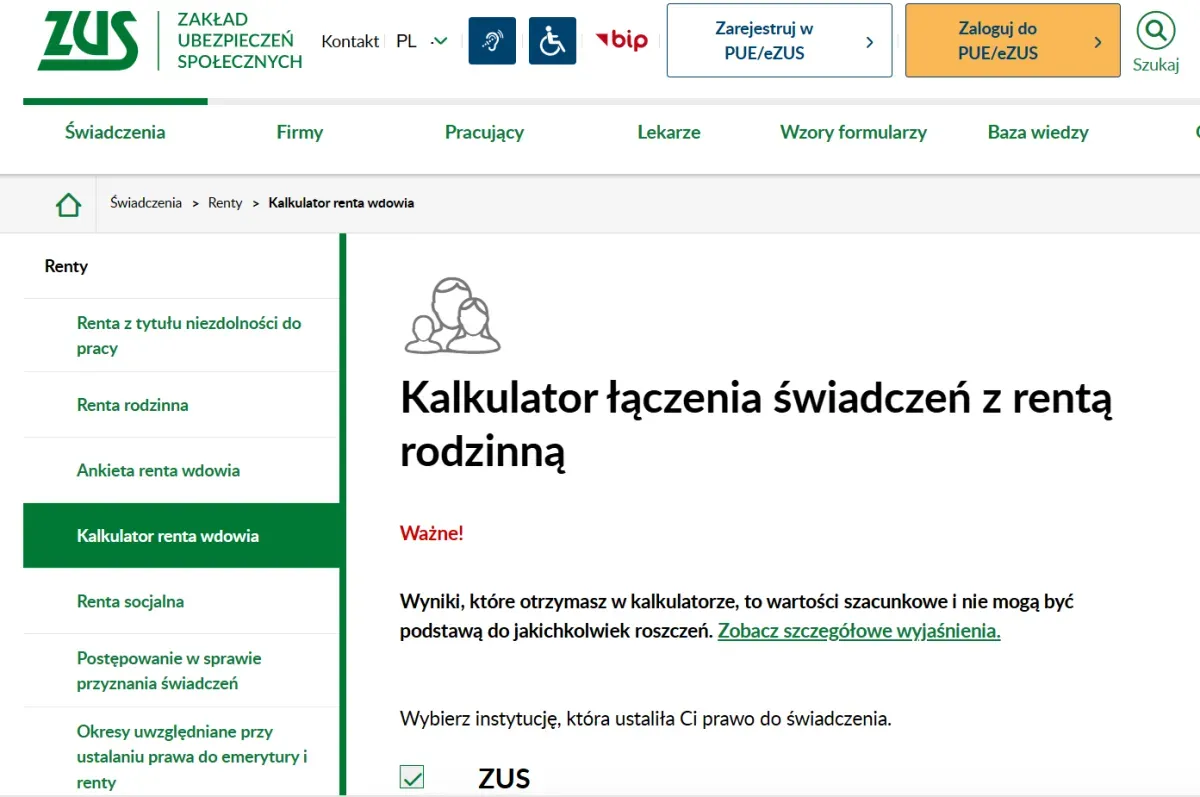Screen dimensions: 1200x797
Task: Open Zobacz szczegółowe wyjaśnienia link
Action: (x=858, y=631)
